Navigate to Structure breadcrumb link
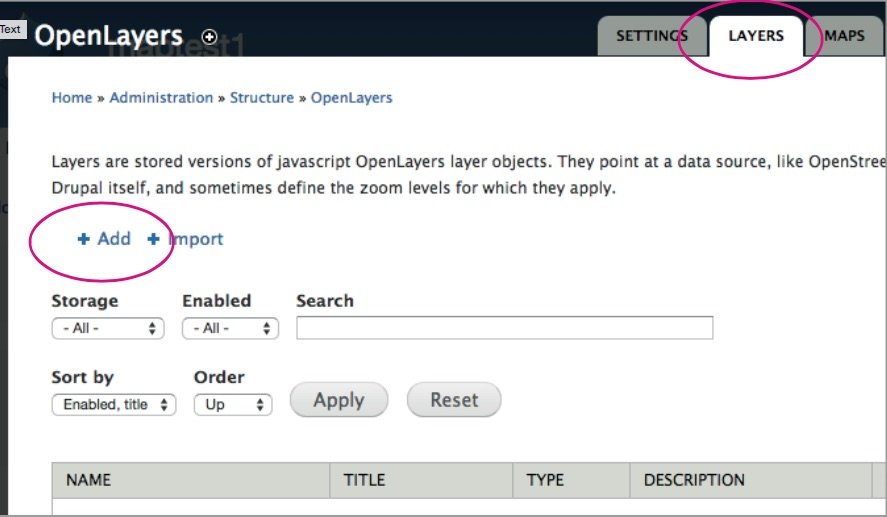This screenshot has height=517, width=887. pyautogui.click(x=262, y=98)
